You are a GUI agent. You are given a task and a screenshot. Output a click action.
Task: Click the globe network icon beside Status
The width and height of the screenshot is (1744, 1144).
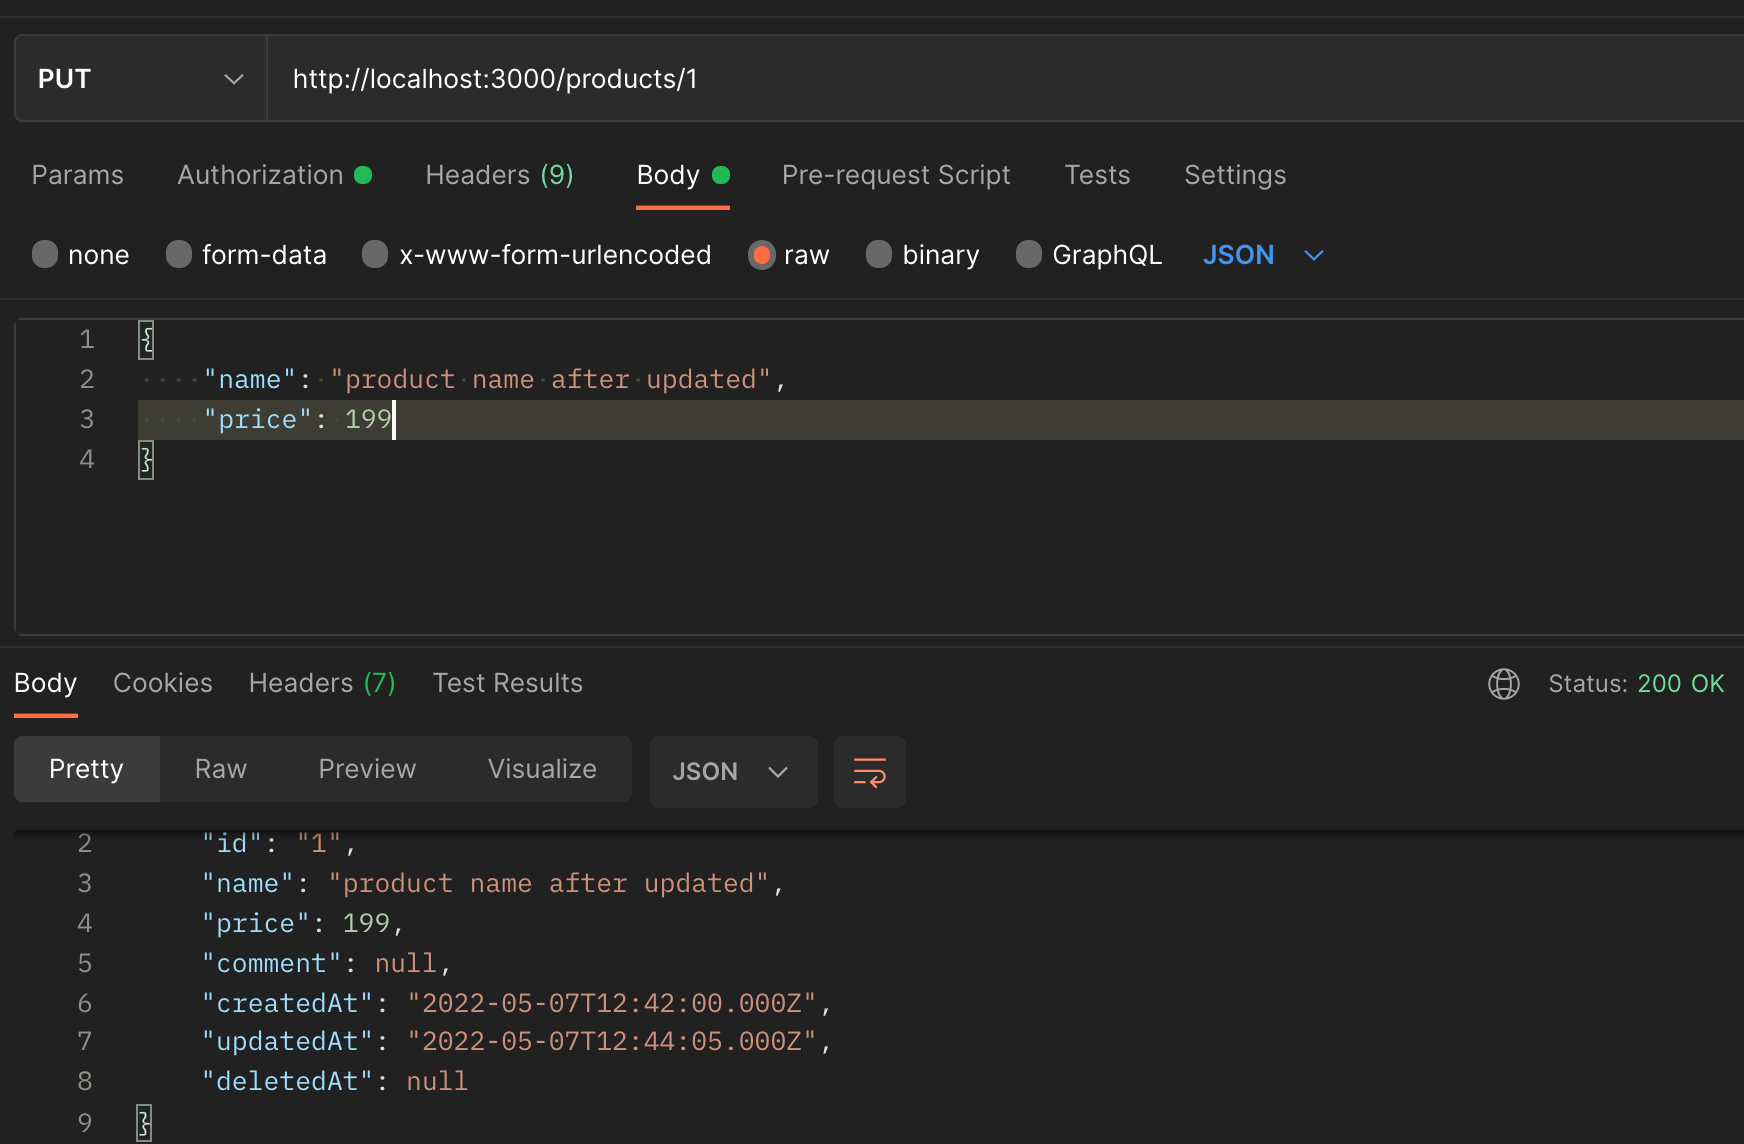click(x=1503, y=684)
